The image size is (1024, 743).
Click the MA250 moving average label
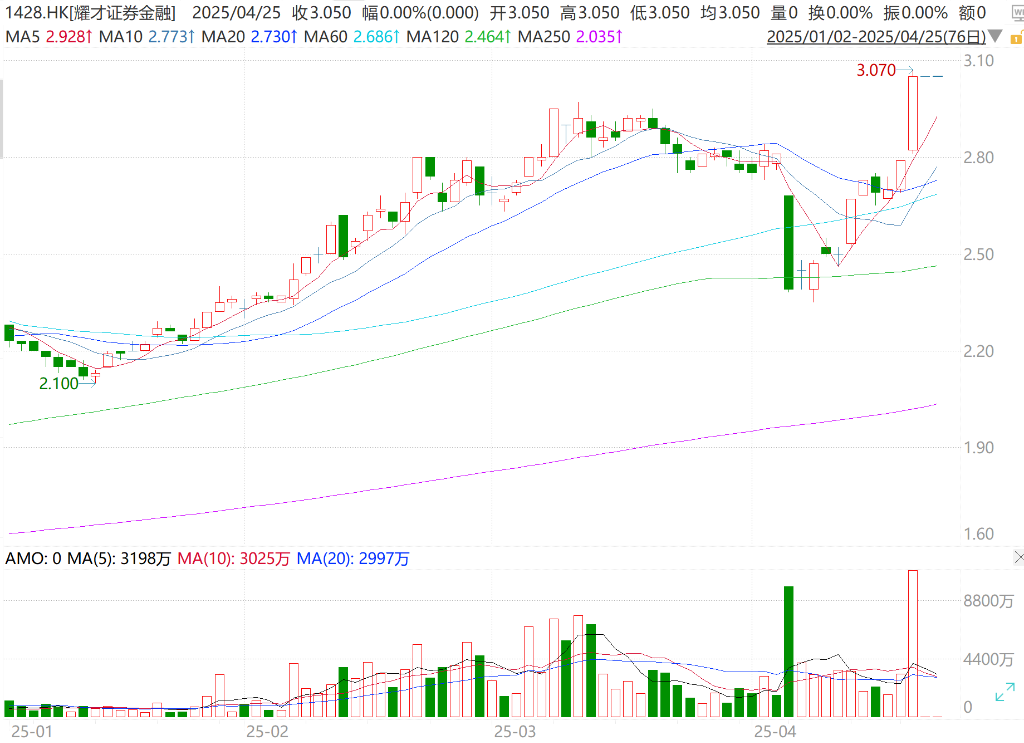[570, 37]
